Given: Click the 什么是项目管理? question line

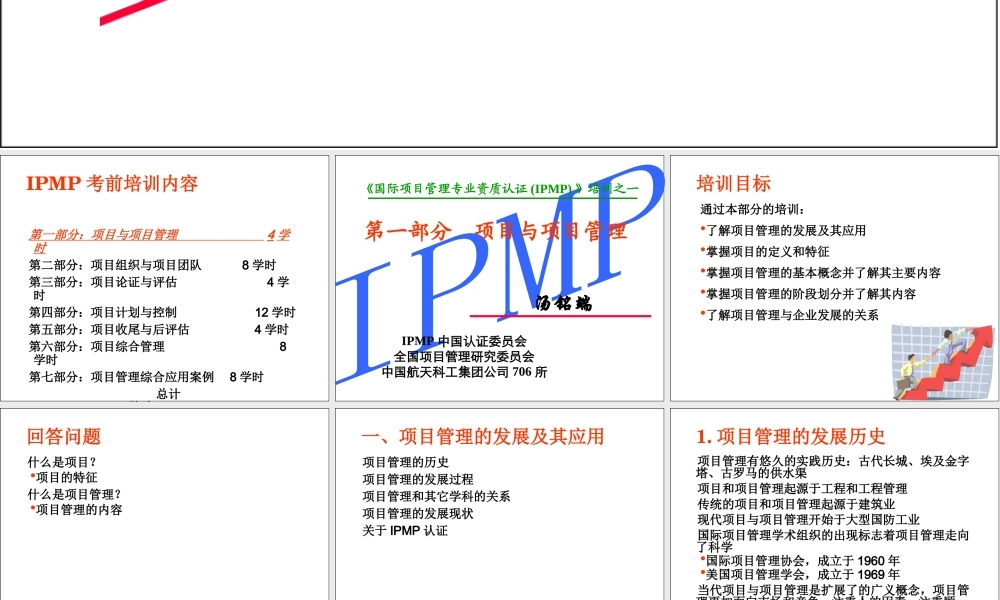Looking at the screenshot, I should click(x=74, y=494).
